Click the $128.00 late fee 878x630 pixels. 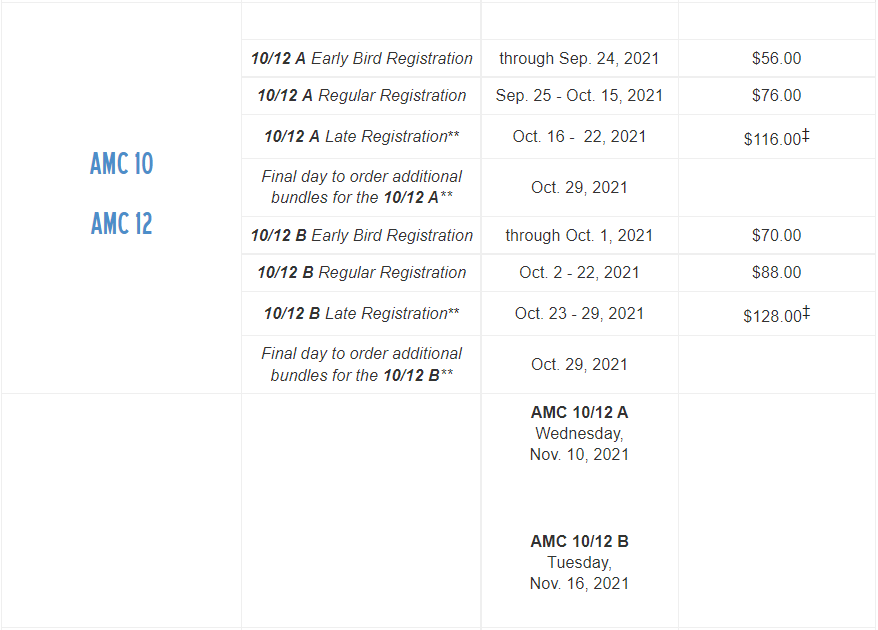776,314
